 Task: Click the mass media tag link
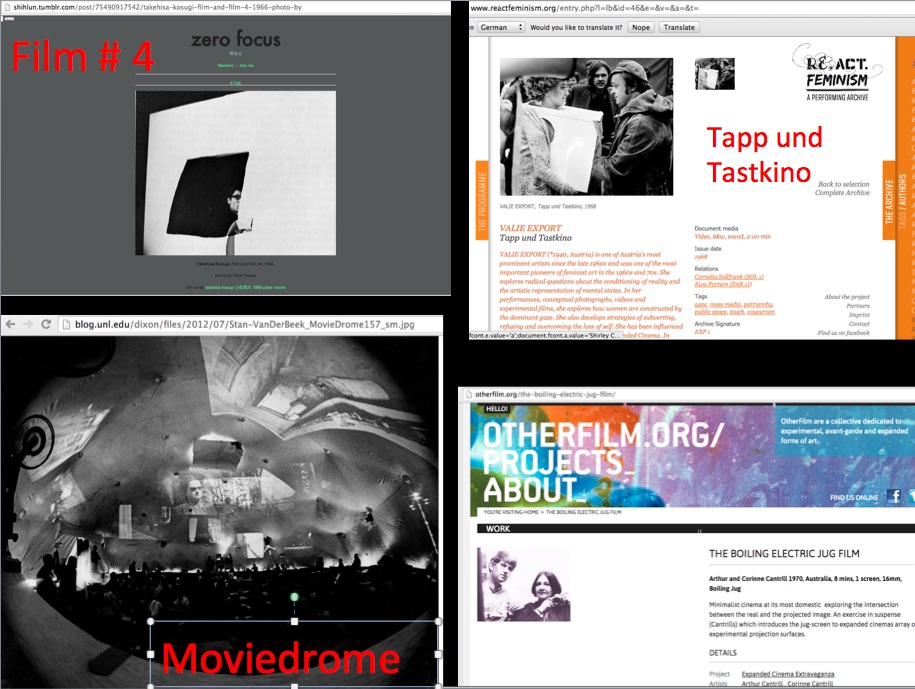point(725,304)
